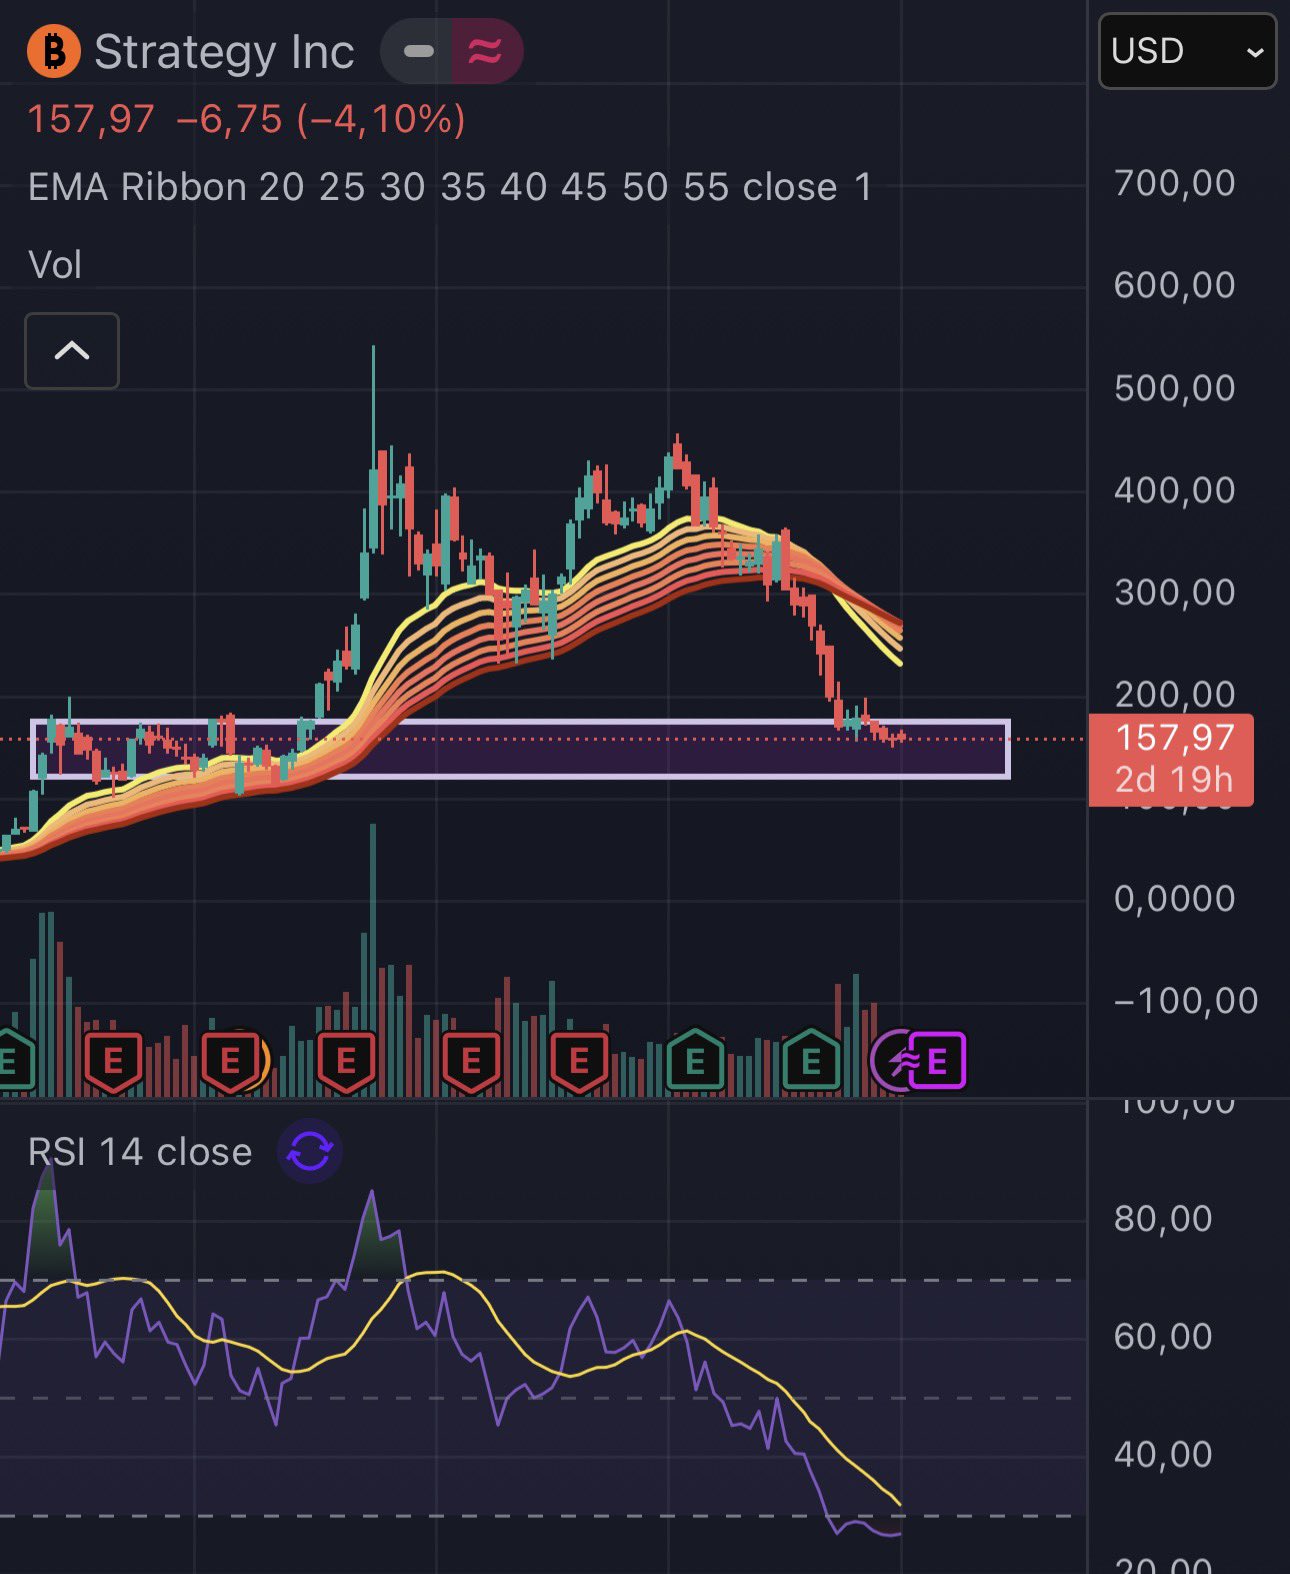Tap the 700,00 price axis label
The image size is (1290, 1574).
point(1175,183)
